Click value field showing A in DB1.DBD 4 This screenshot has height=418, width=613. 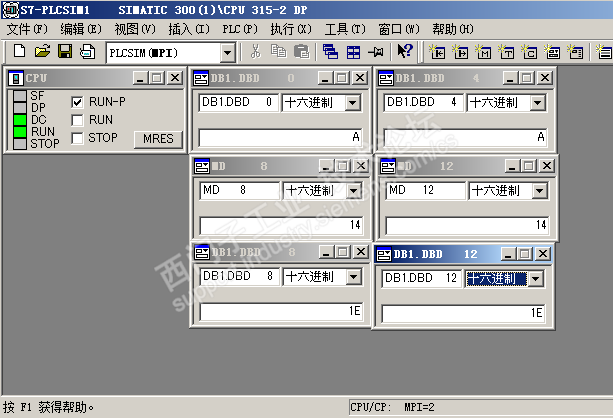[465, 138]
